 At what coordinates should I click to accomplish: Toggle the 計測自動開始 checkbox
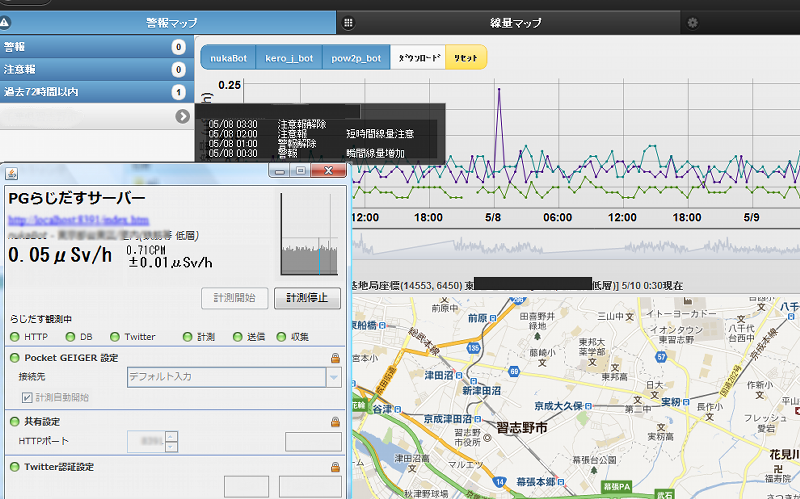pyautogui.click(x=26, y=397)
